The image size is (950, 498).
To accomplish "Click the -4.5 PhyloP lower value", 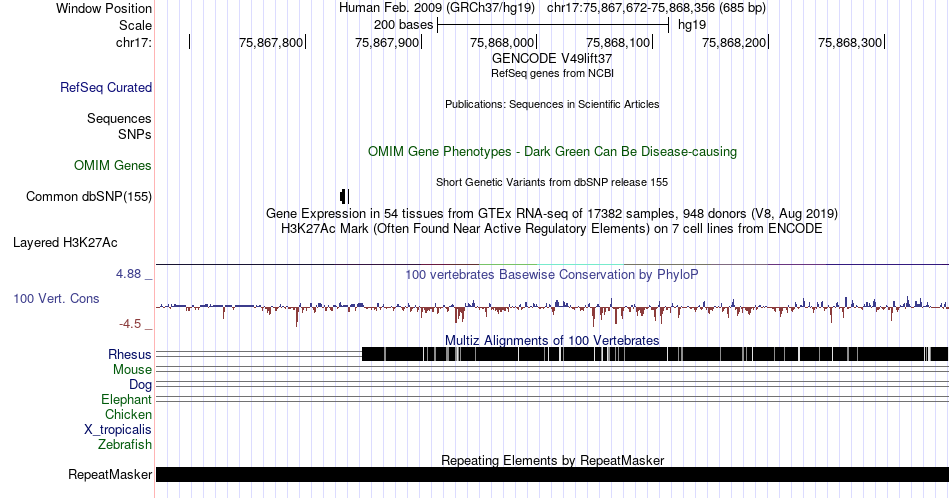I will [x=130, y=324].
